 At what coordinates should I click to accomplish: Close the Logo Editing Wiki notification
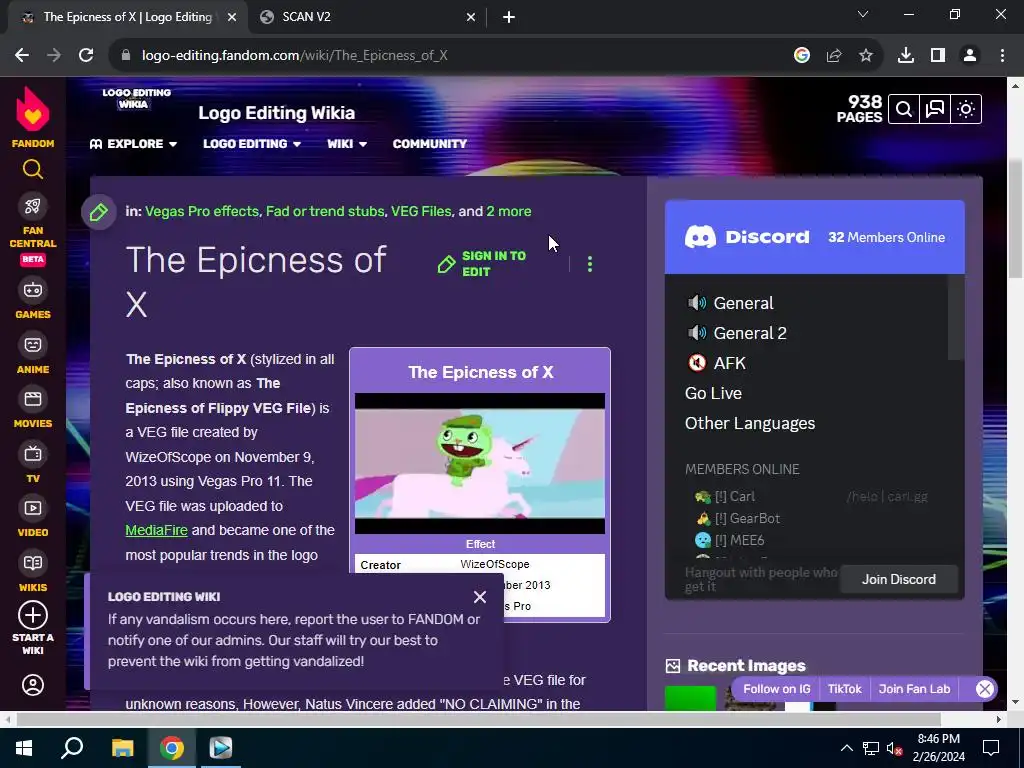pos(480,597)
